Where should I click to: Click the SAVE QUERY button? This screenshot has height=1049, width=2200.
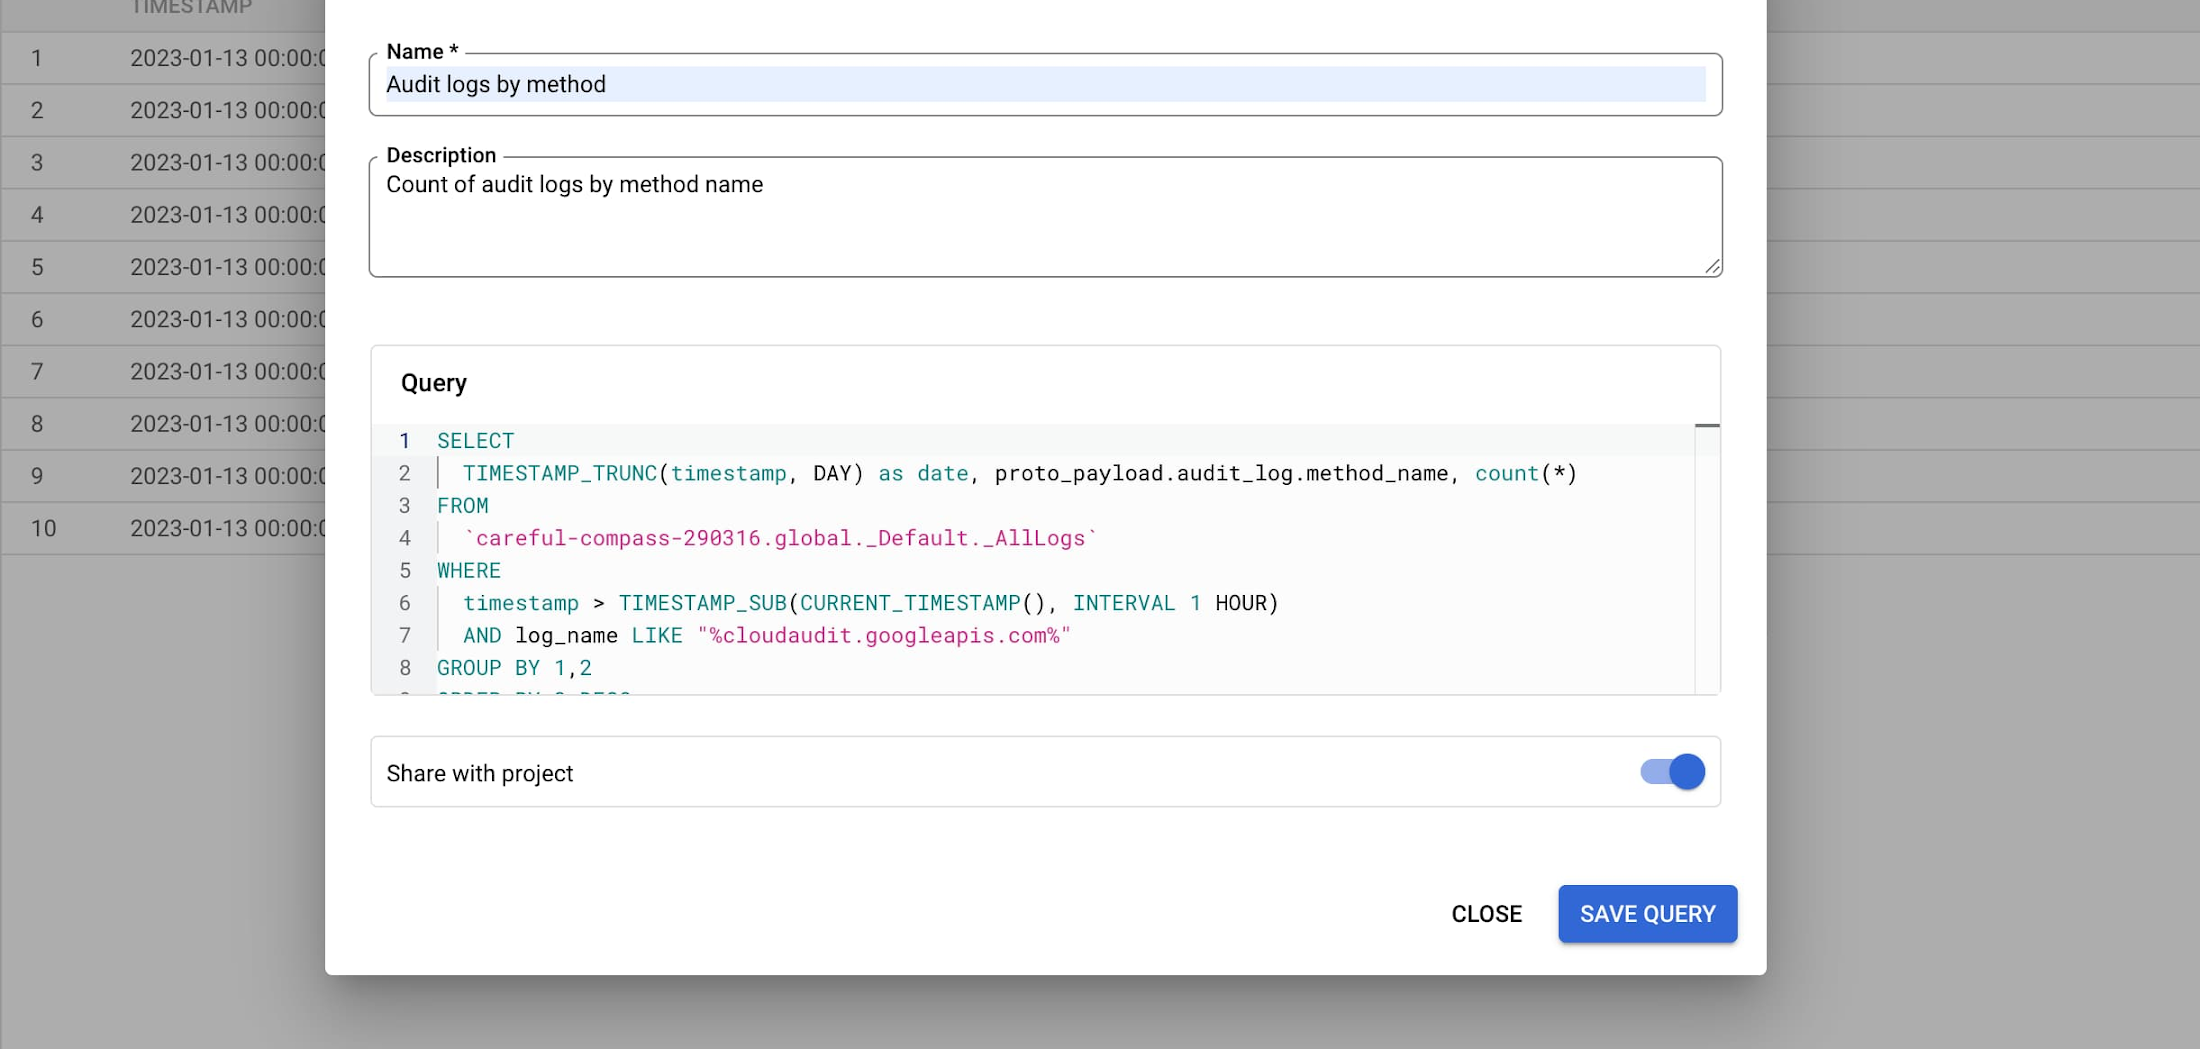coord(1646,914)
